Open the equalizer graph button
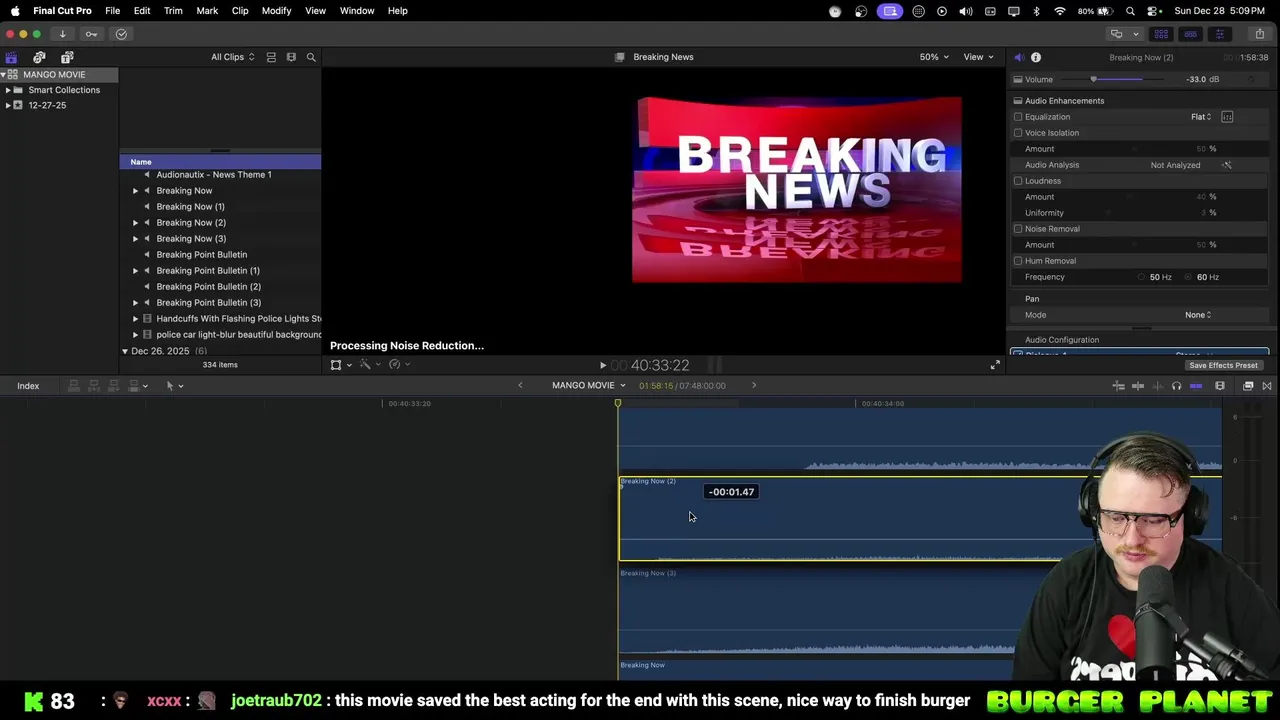 pyautogui.click(x=1227, y=117)
